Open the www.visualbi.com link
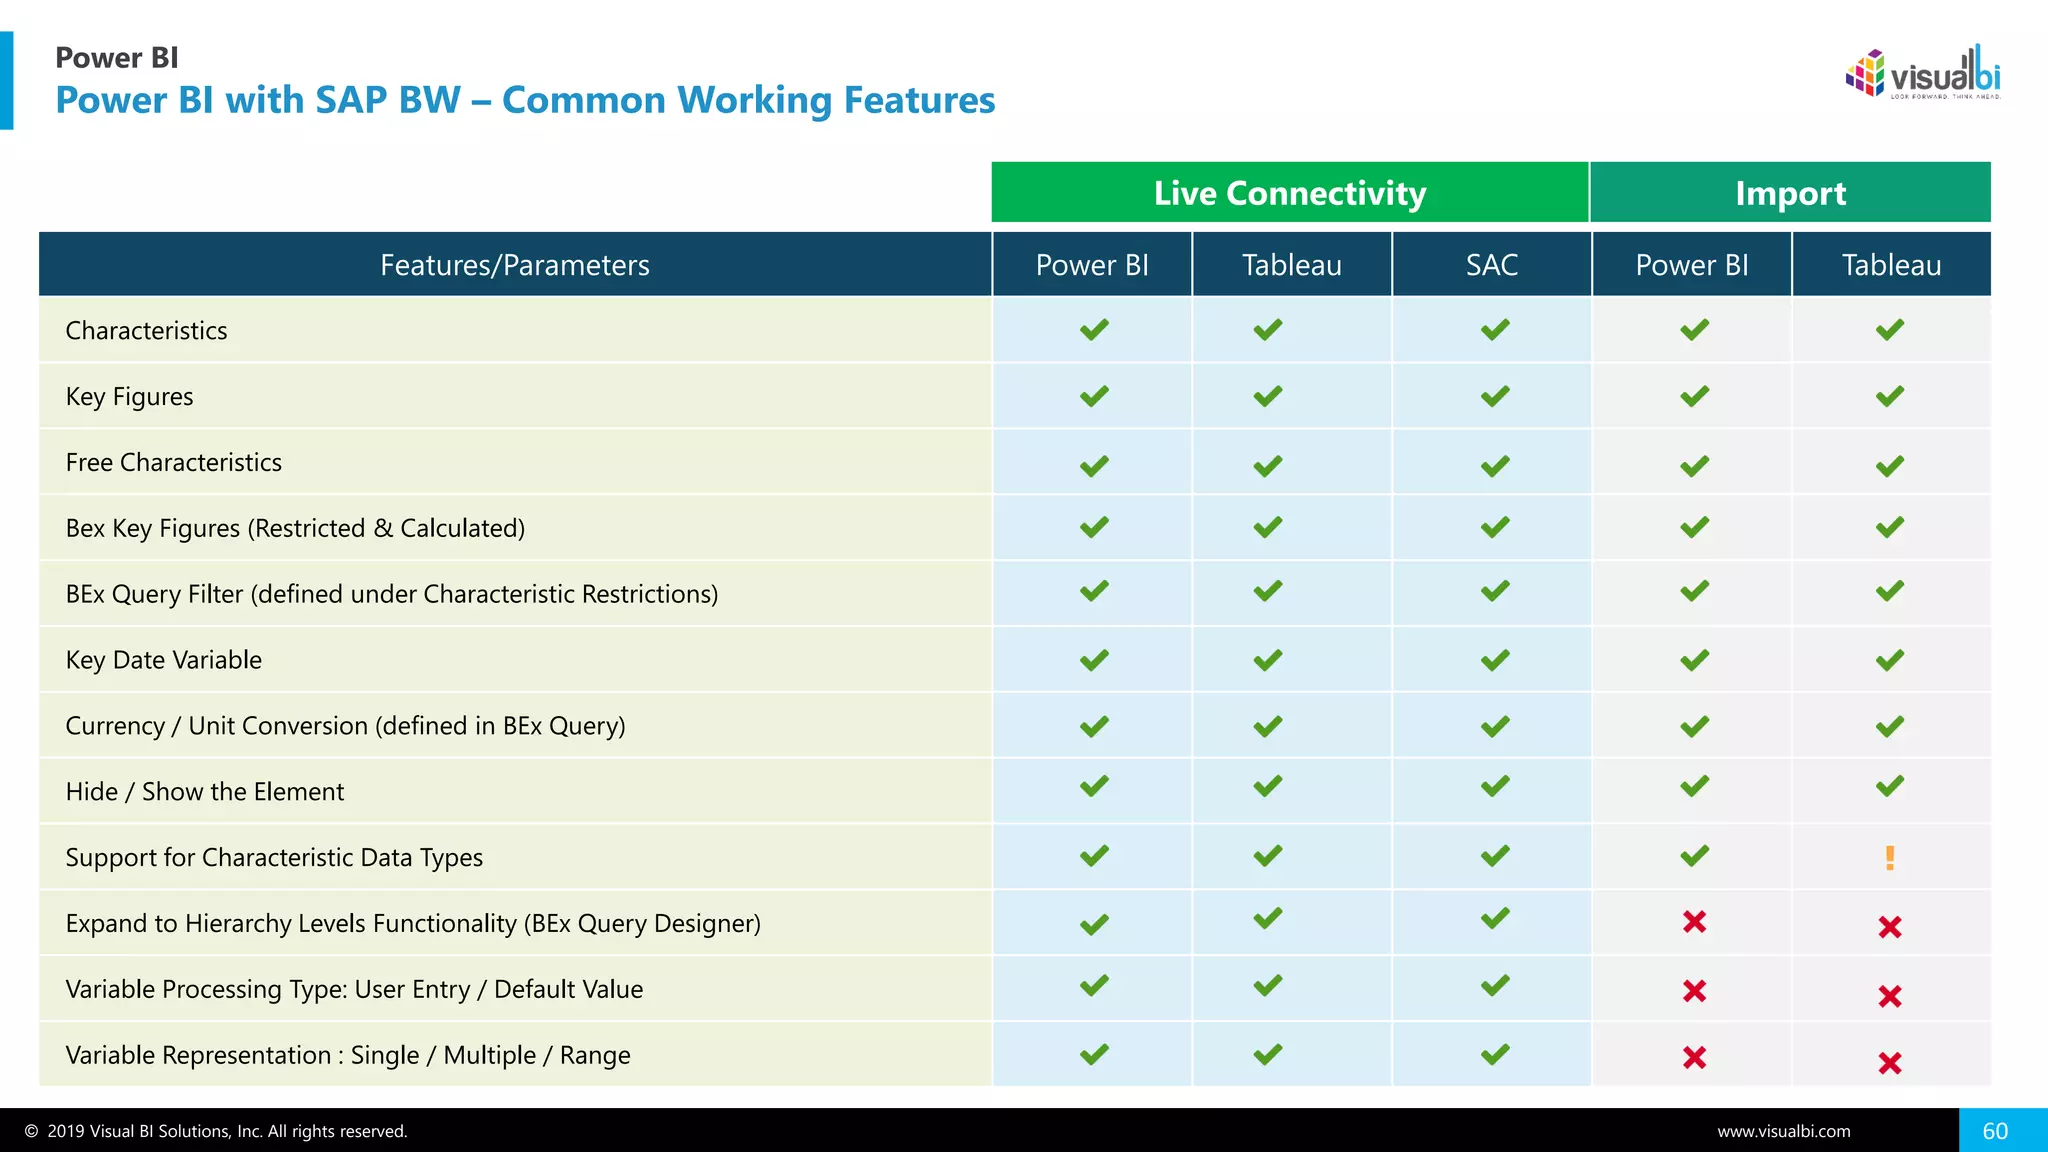This screenshot has width=2048, height=1152. click(x=1784, y=1131)
